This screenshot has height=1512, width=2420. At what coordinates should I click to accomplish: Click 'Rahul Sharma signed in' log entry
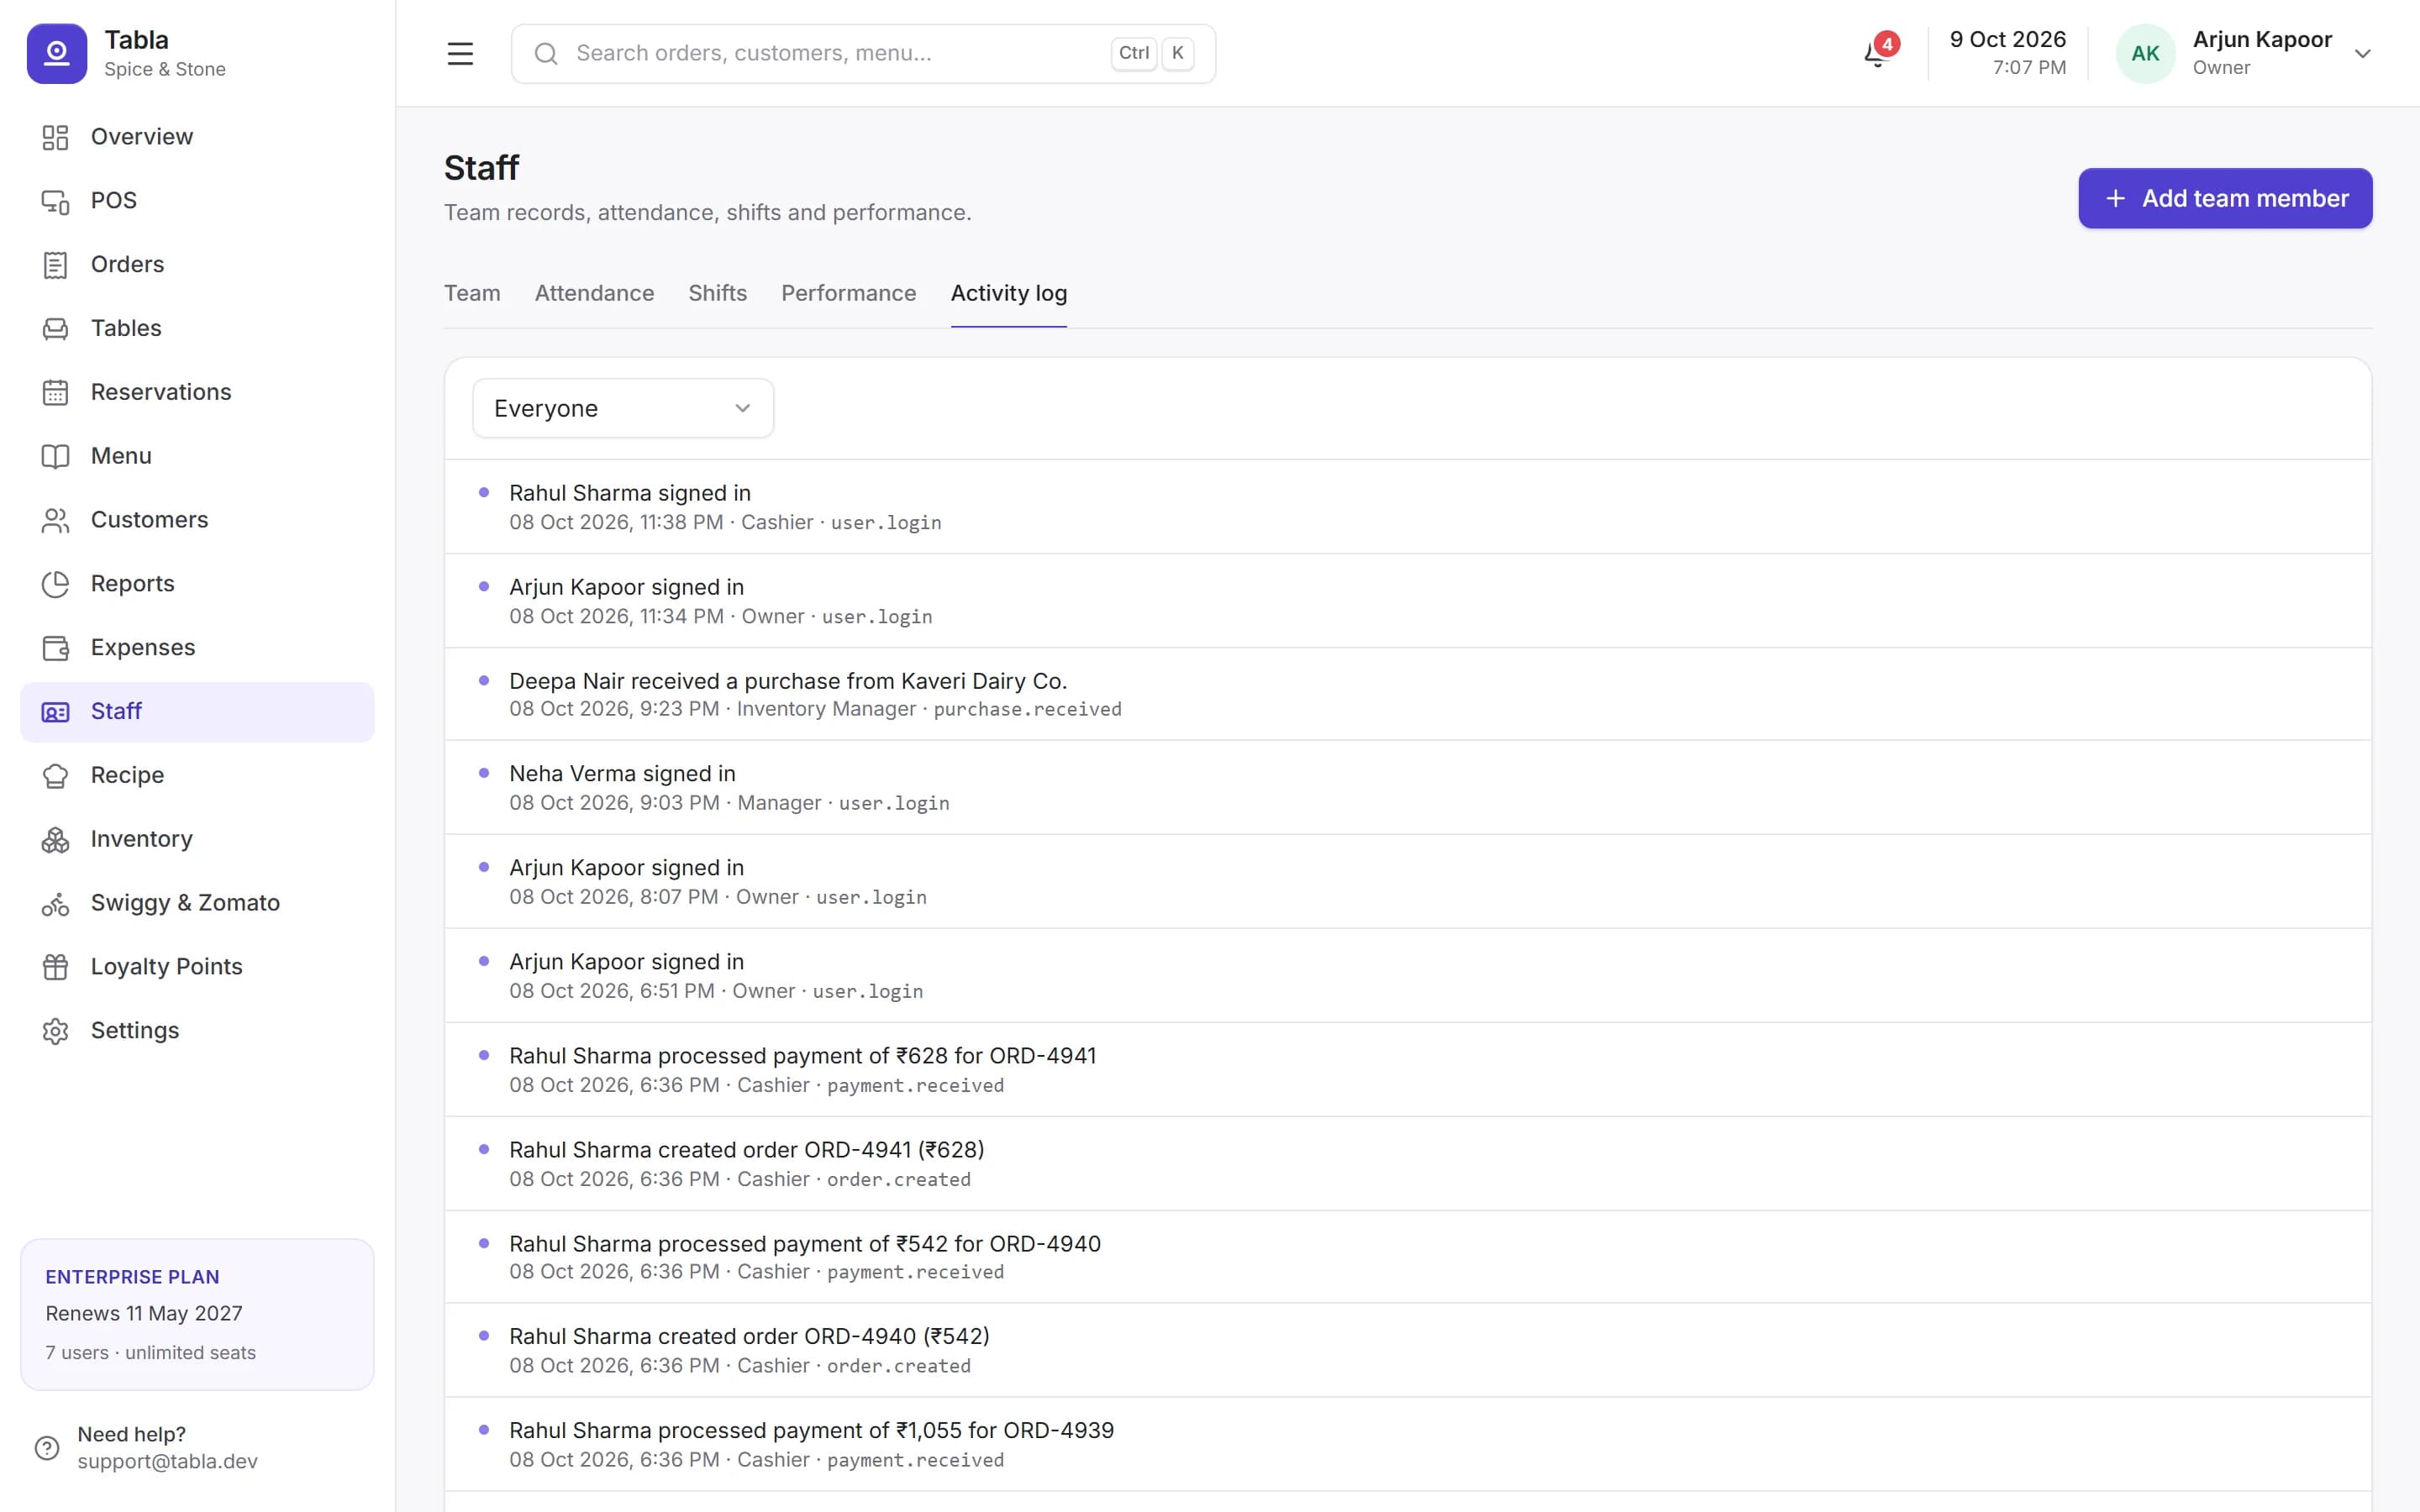[x=1407, y=507]
